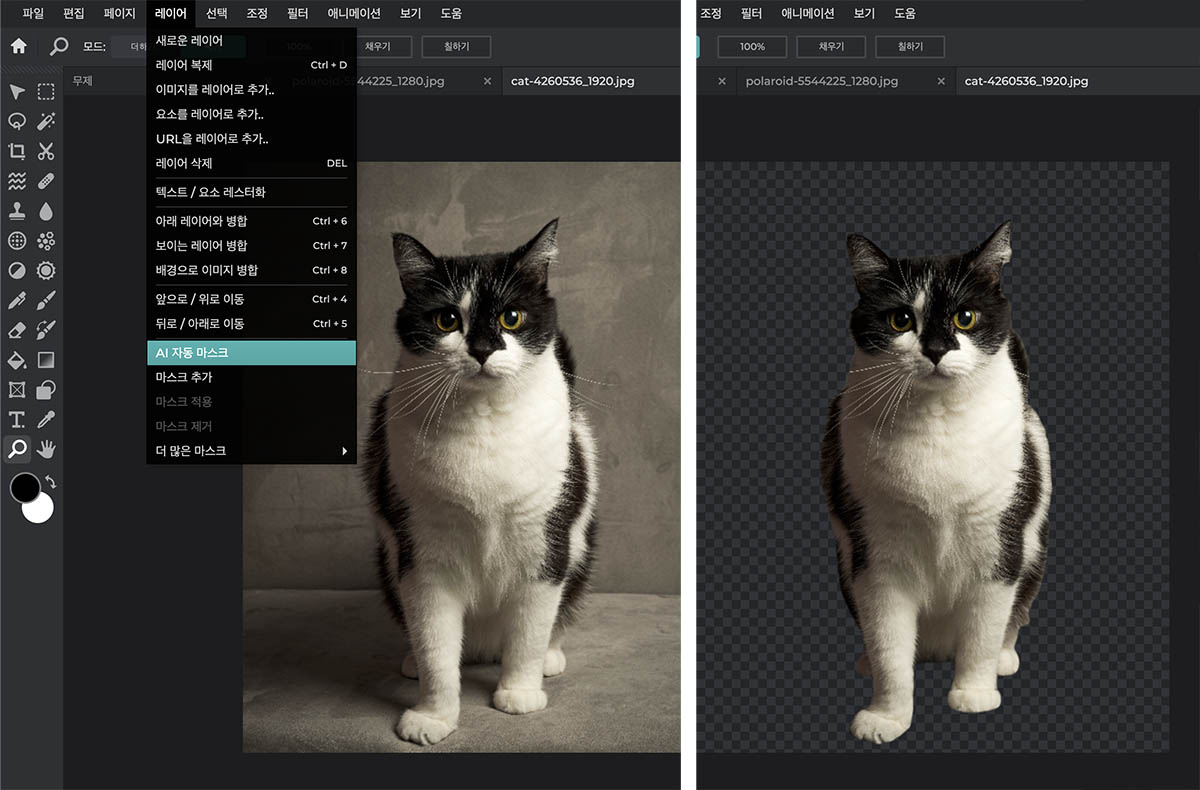Switch to polaroid-5544225_1280.jpg tab in right window
This screenshot has width=1200, height=790.
click(x=822, y=81)
